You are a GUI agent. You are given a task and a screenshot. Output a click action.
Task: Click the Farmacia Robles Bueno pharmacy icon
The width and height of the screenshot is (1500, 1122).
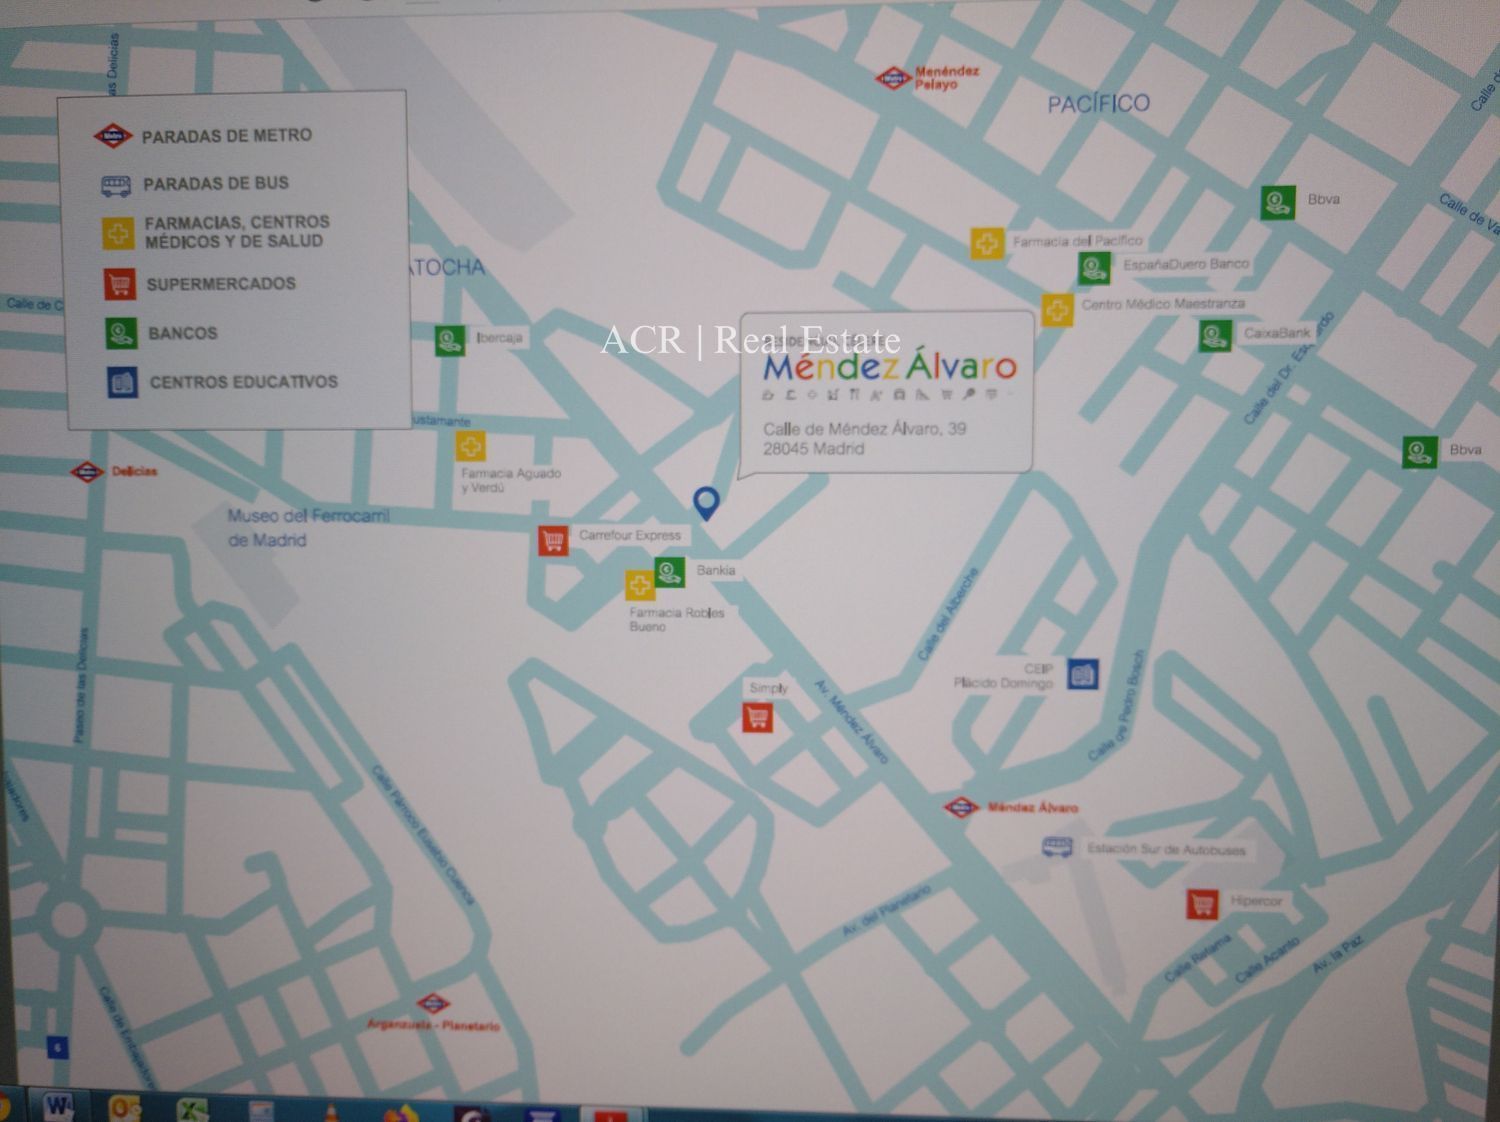[x=640, y=586]
